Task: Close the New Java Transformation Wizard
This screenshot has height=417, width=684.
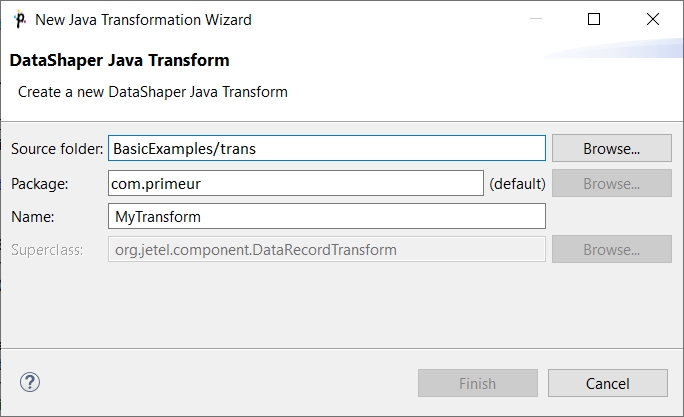Action: (x=653, y=19)
